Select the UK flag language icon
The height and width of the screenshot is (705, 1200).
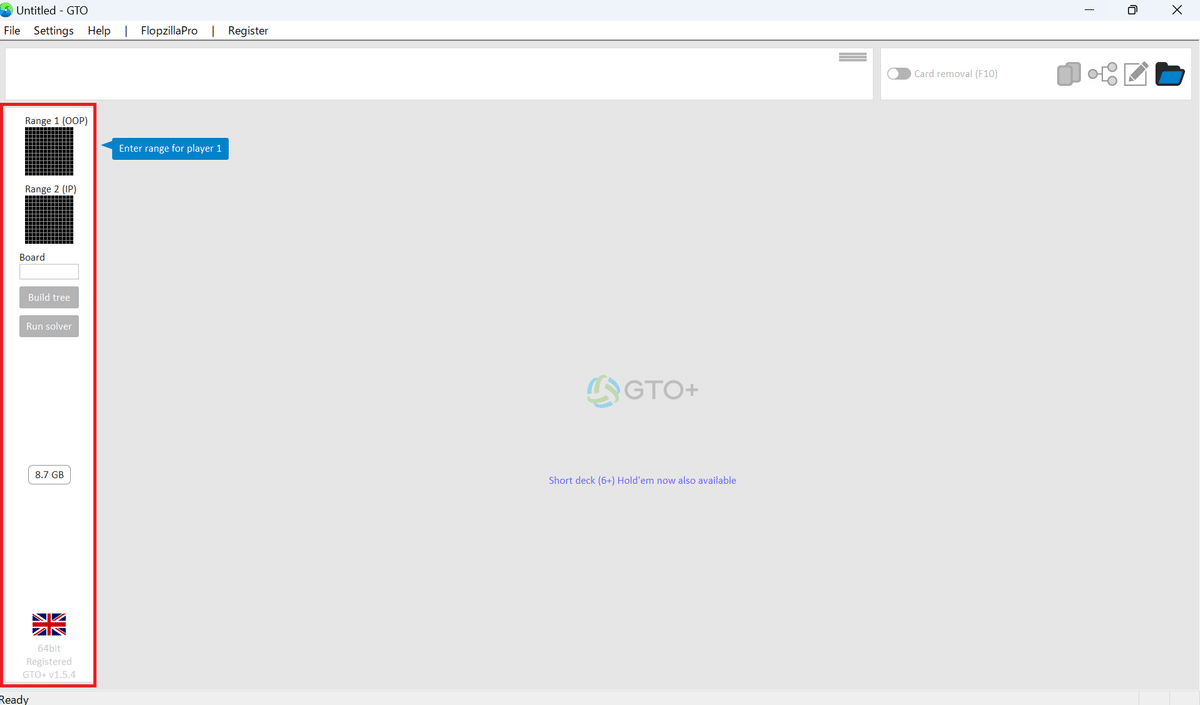click(x=49, y=625)
